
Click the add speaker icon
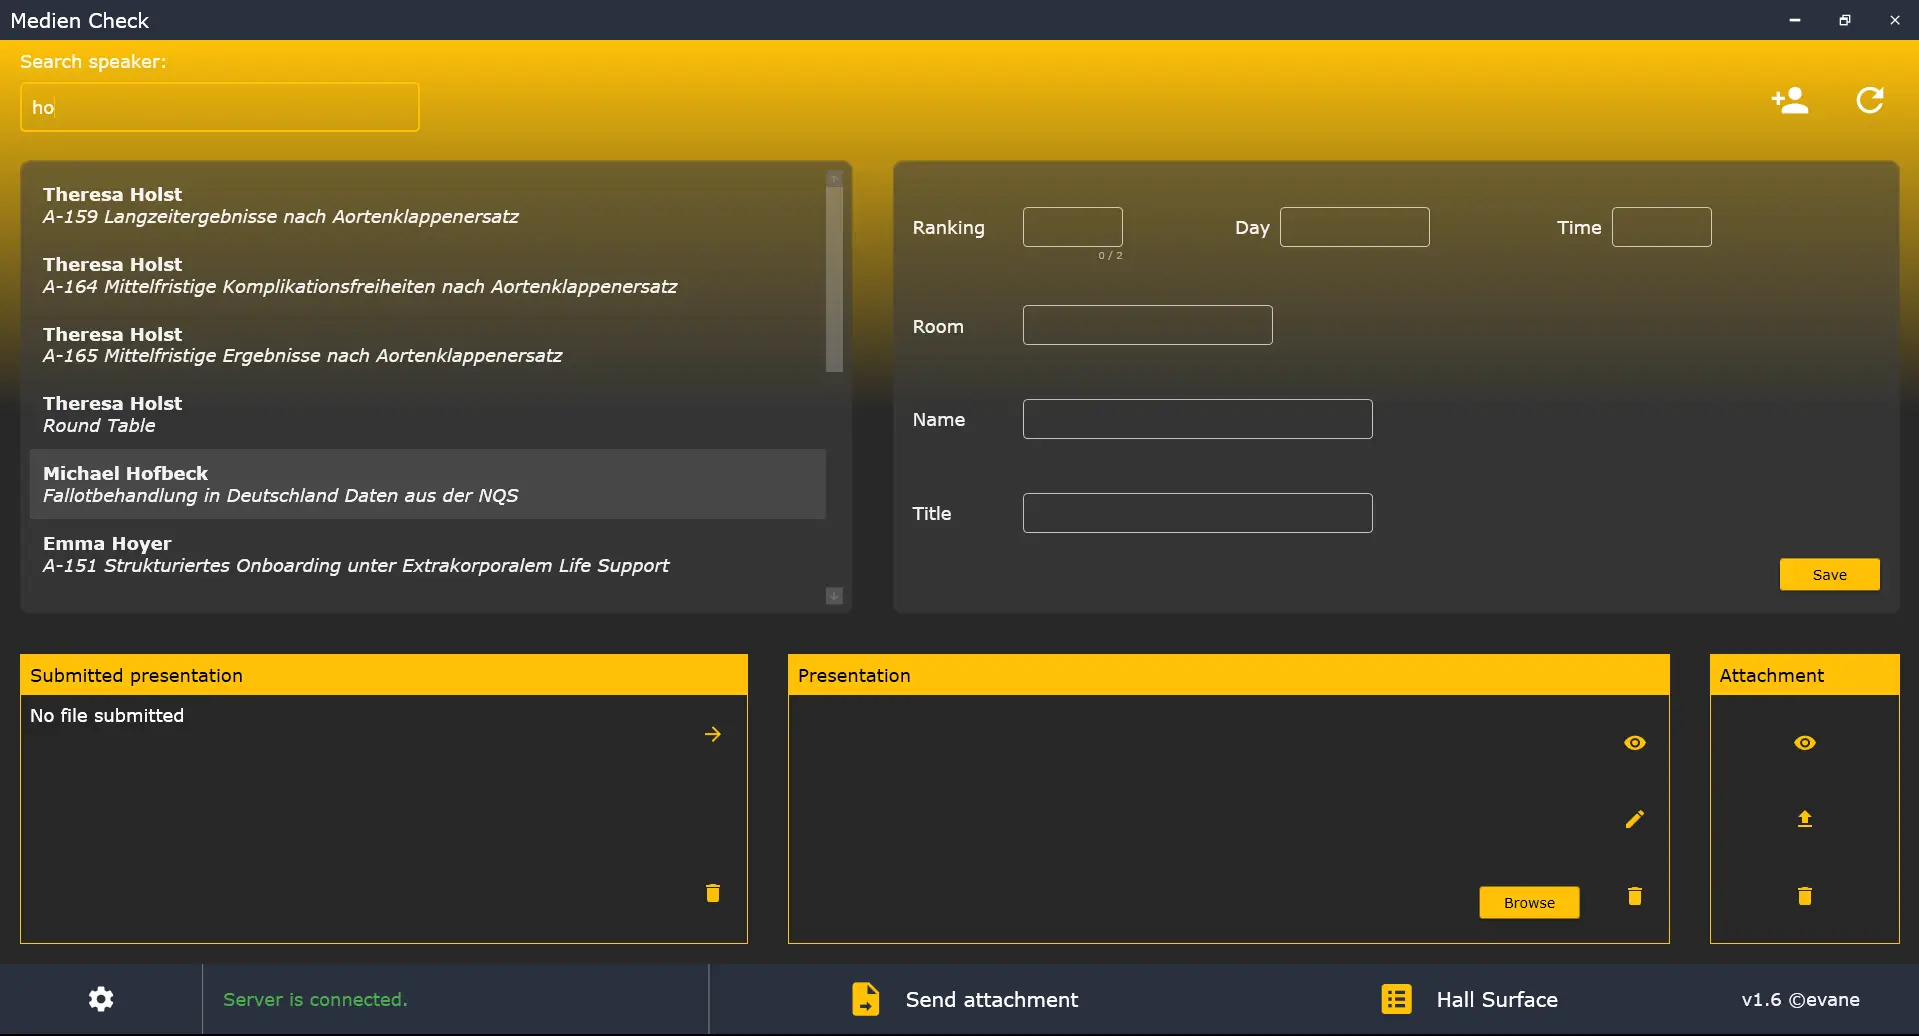(x=1789, y=100)
